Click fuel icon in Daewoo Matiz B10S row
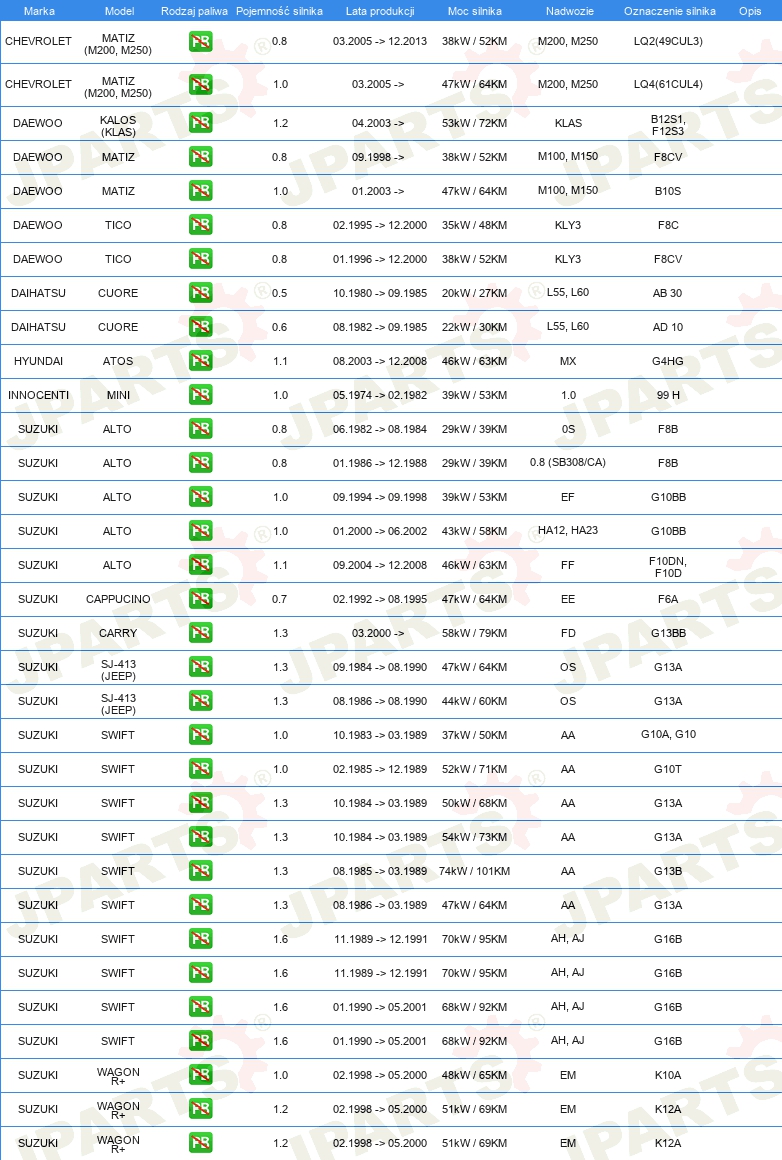Image resolution: width=782 pixels, height=1160 pixels. point(200,191)
